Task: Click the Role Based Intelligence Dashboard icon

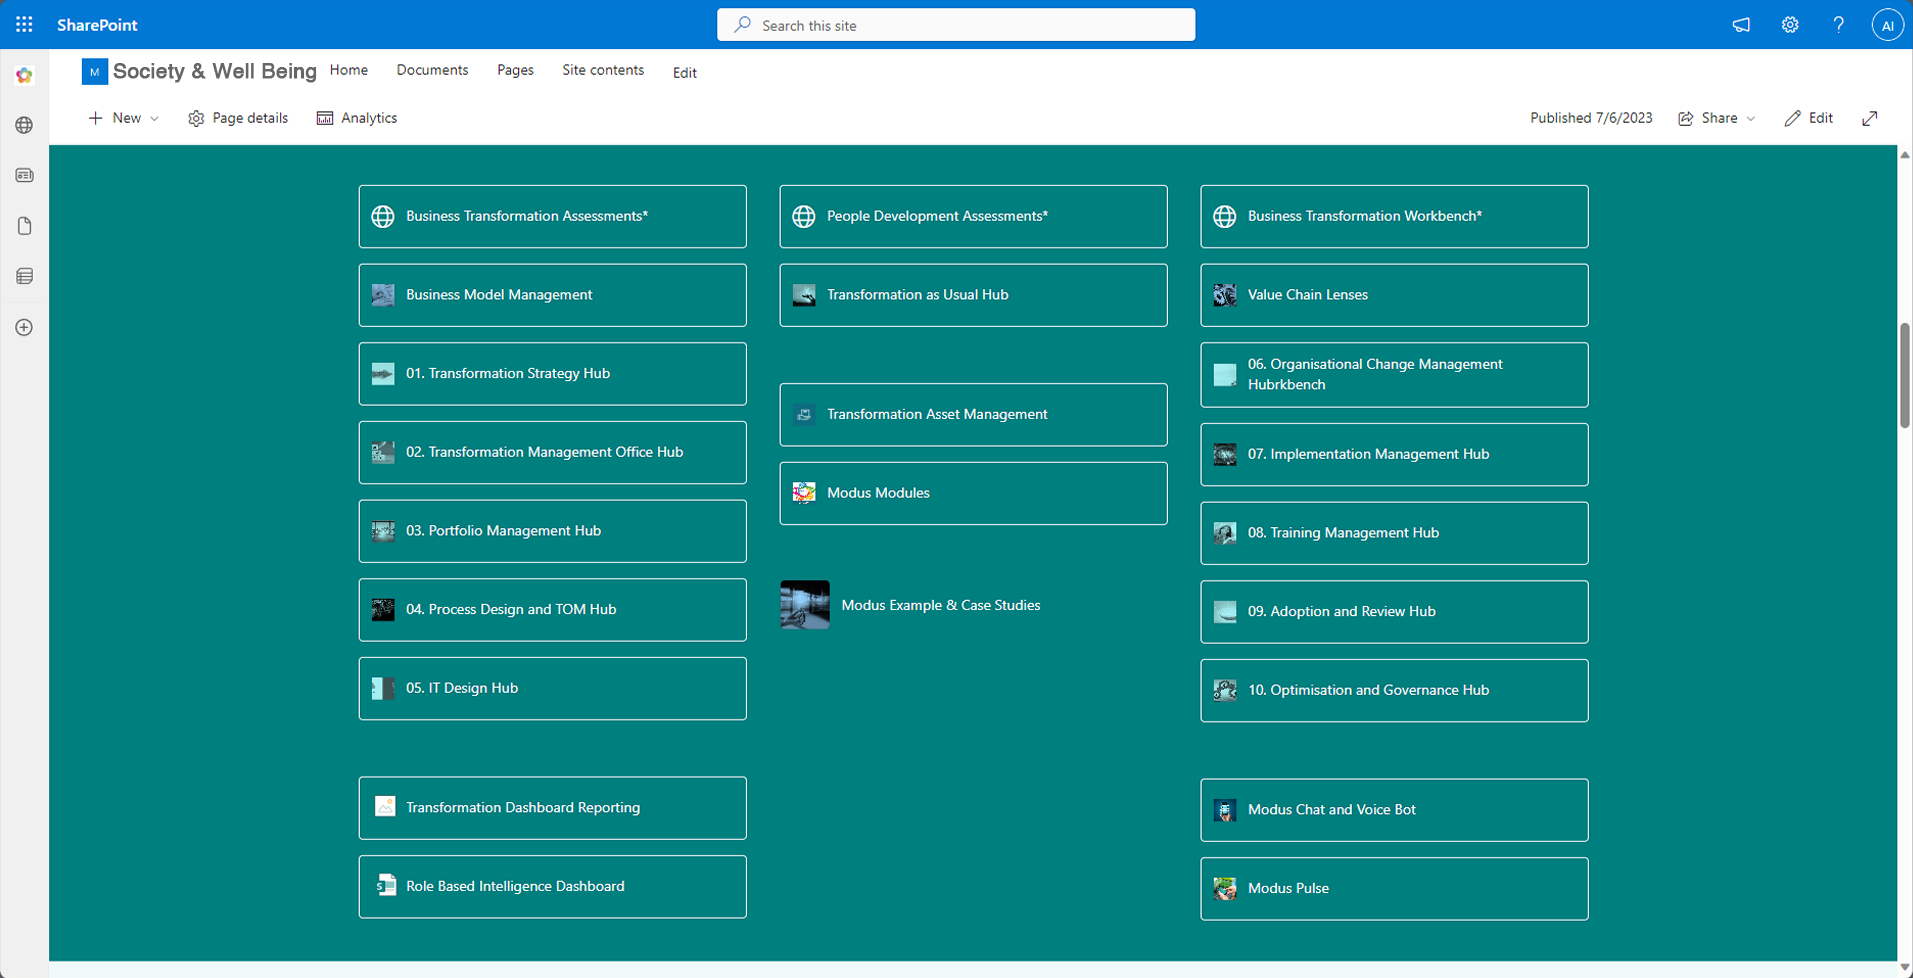Action: click(385, 886)
